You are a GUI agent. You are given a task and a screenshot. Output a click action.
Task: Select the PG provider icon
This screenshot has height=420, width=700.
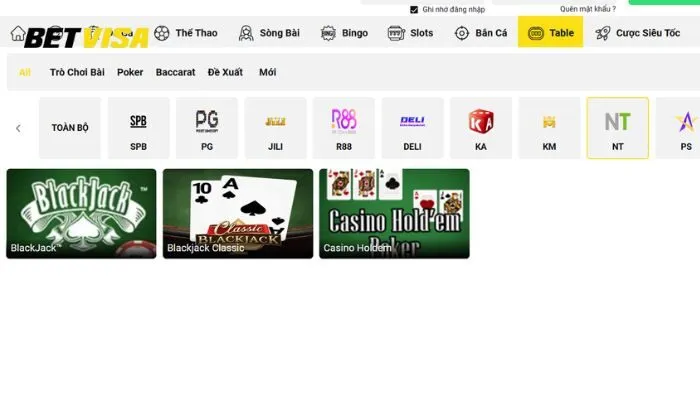(207, 128)
